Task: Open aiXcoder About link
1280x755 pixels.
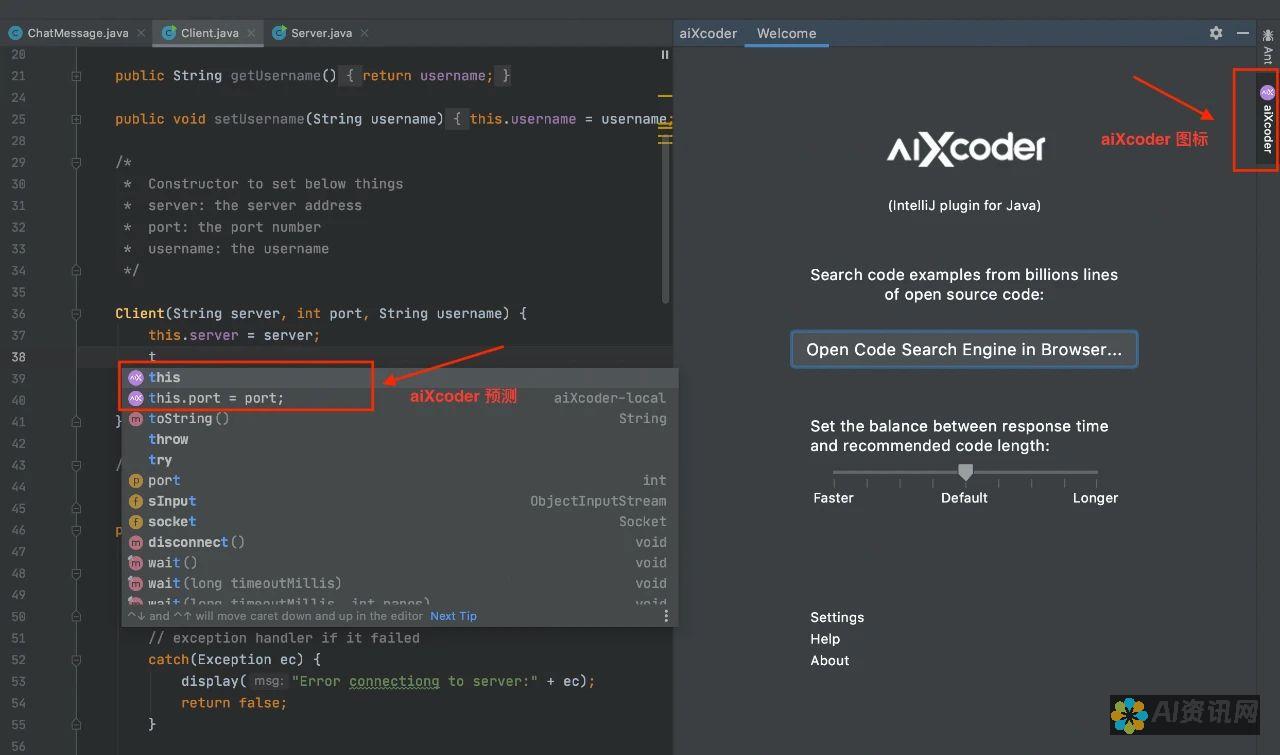Action: click(830, 660)
